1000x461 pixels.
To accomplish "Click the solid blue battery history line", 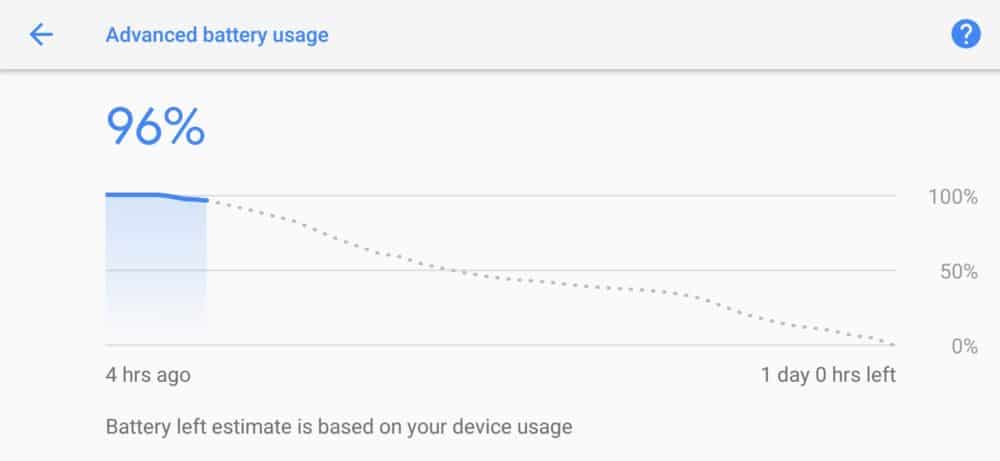I will coord(157,196).
